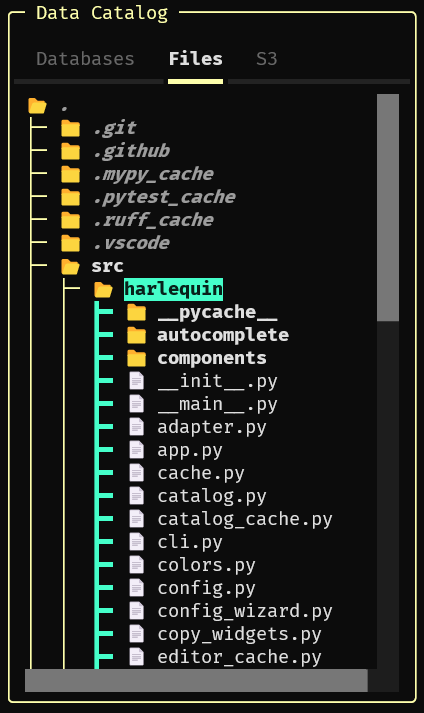The height and width of the screenshot is (713, 424).
Task: Collapse the root '.' directory node
Action: pos(64,106)
